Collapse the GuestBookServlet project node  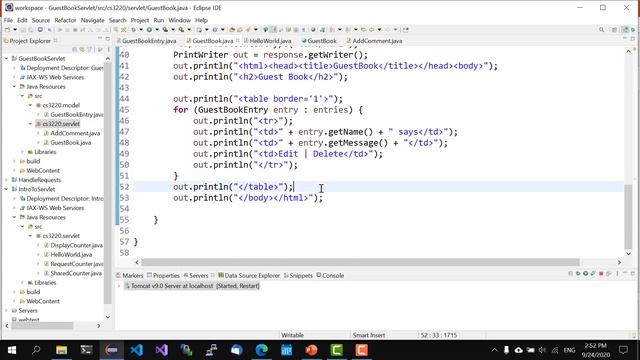click(x=7, y=59)
